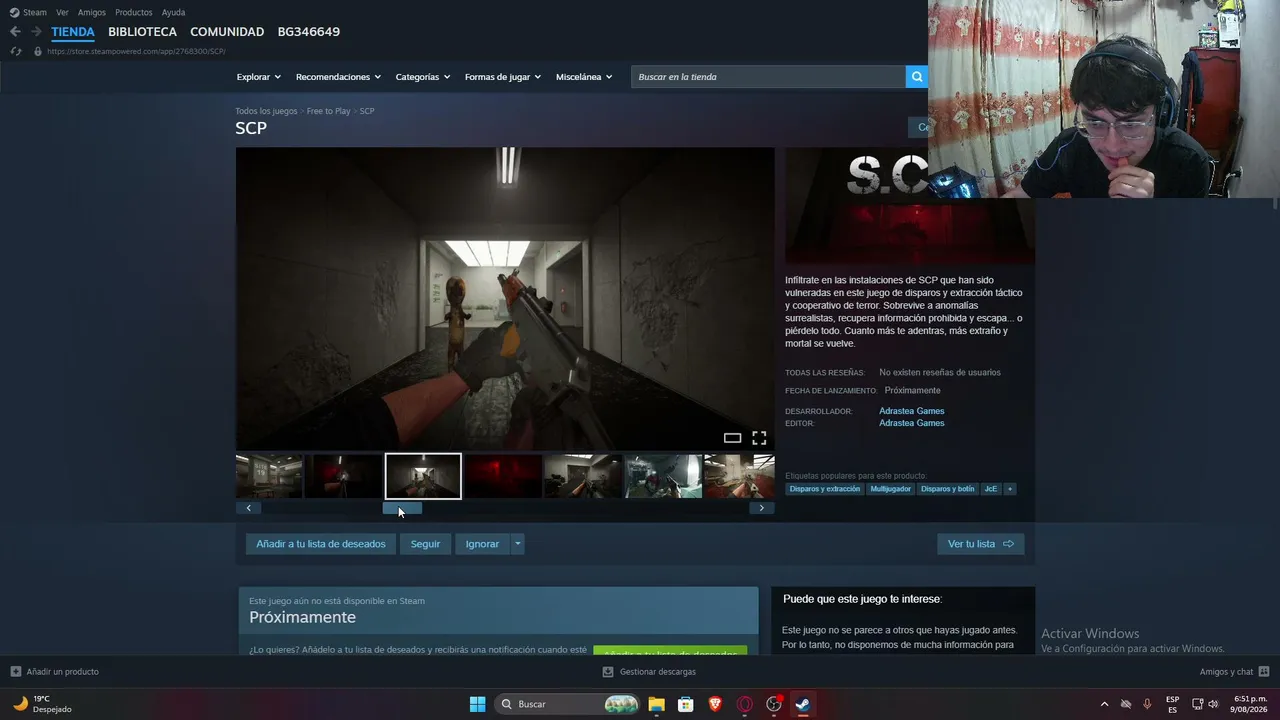
Task: Open Microsoft Store from the taskbar
Action: click(686, 704)
